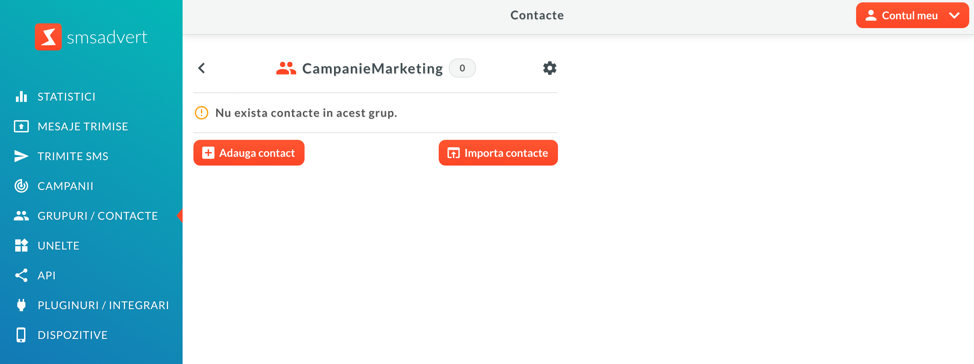
Task: Click the Campanii target icon
Action: (22, 186)
